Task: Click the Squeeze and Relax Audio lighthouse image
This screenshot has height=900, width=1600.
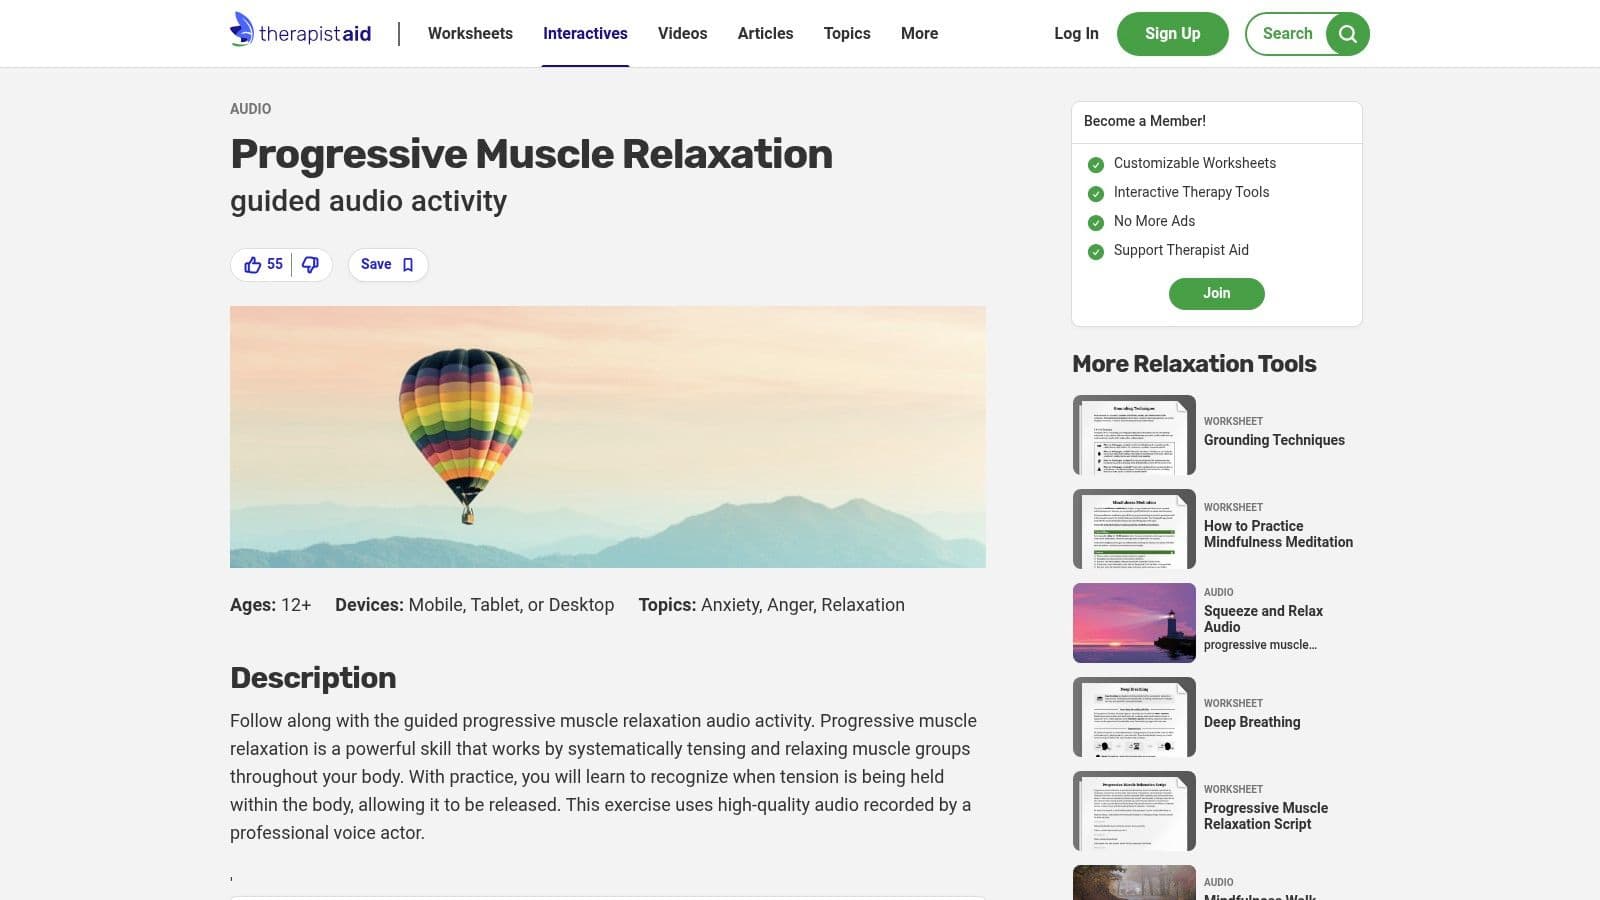Action: (x=1133, y=622)
